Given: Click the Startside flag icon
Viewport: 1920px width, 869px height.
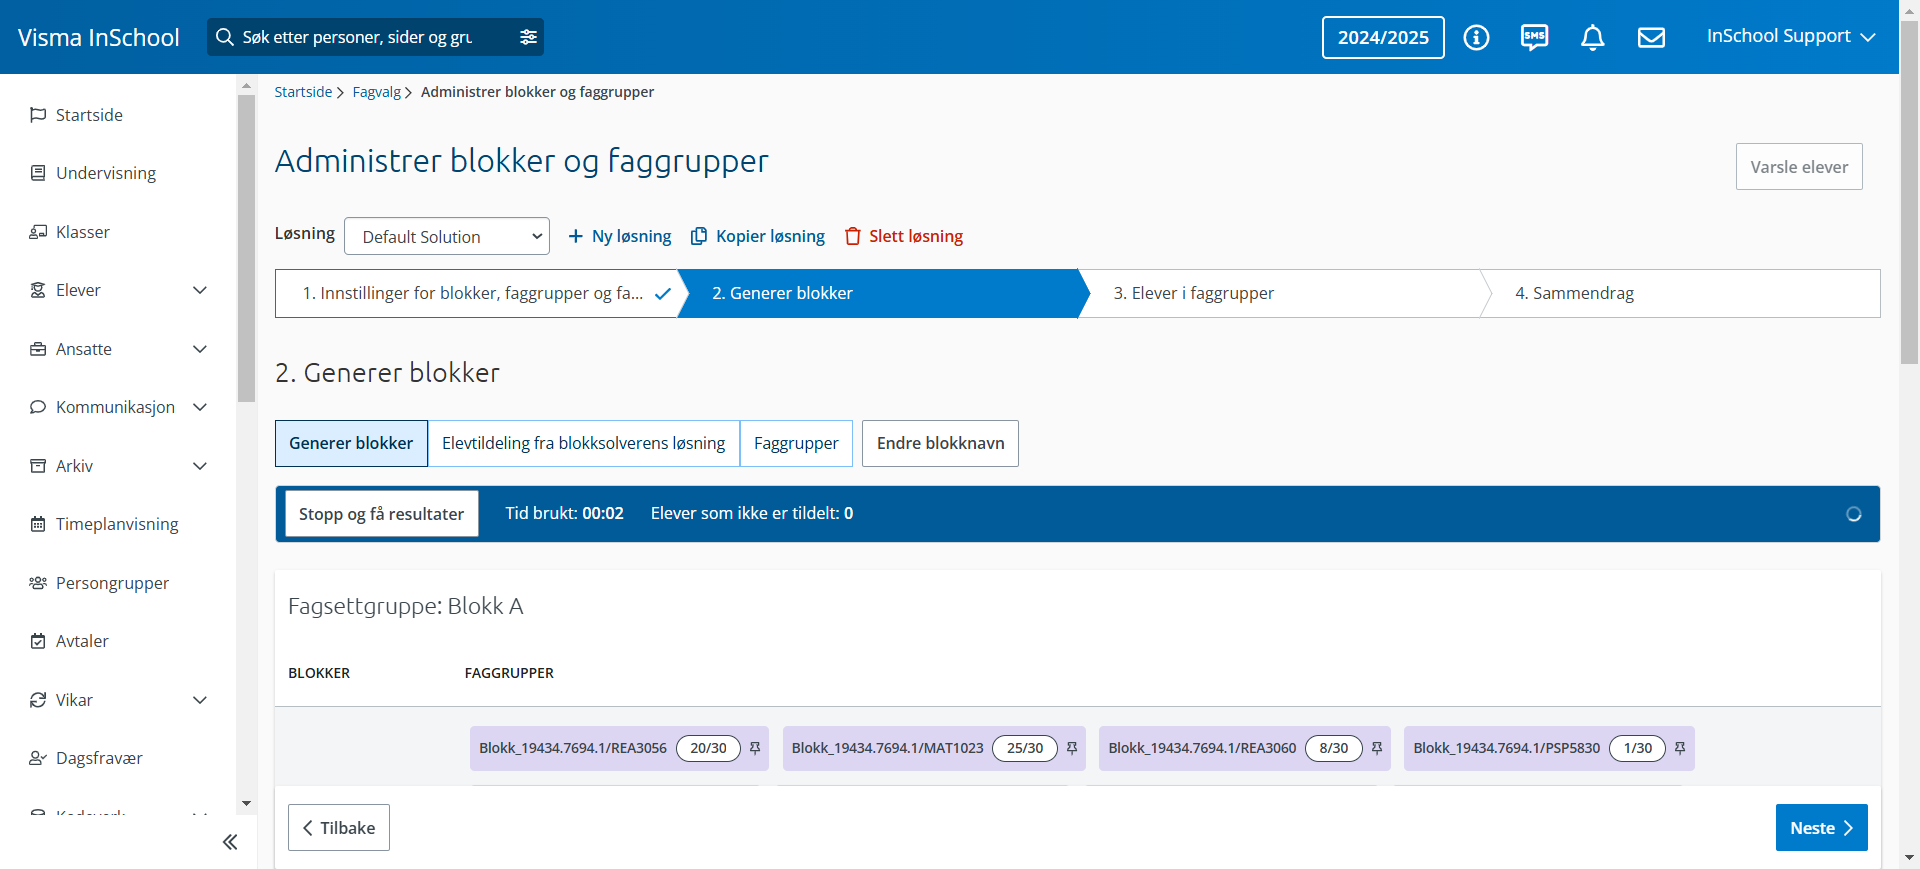Looking at the screenshot, I should coord(38,115).
